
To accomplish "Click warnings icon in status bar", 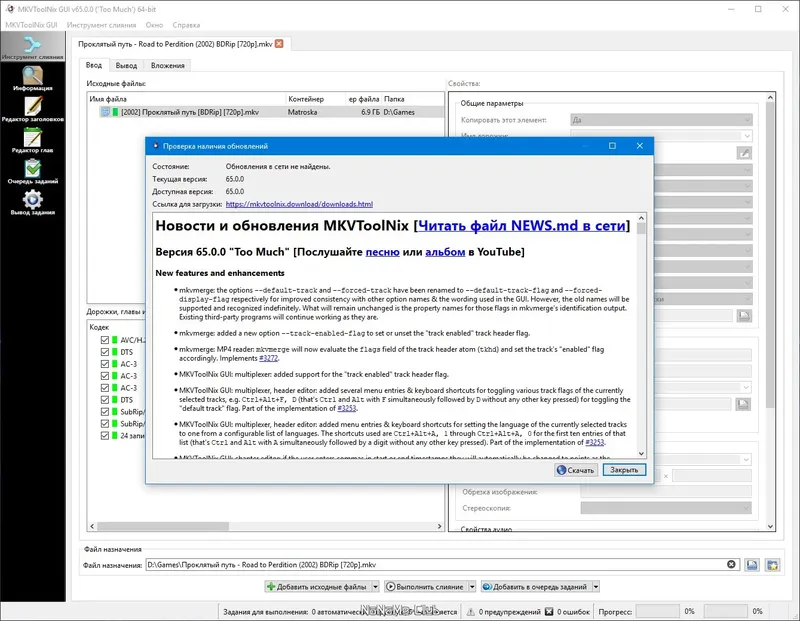I will (x=470, y=611).
